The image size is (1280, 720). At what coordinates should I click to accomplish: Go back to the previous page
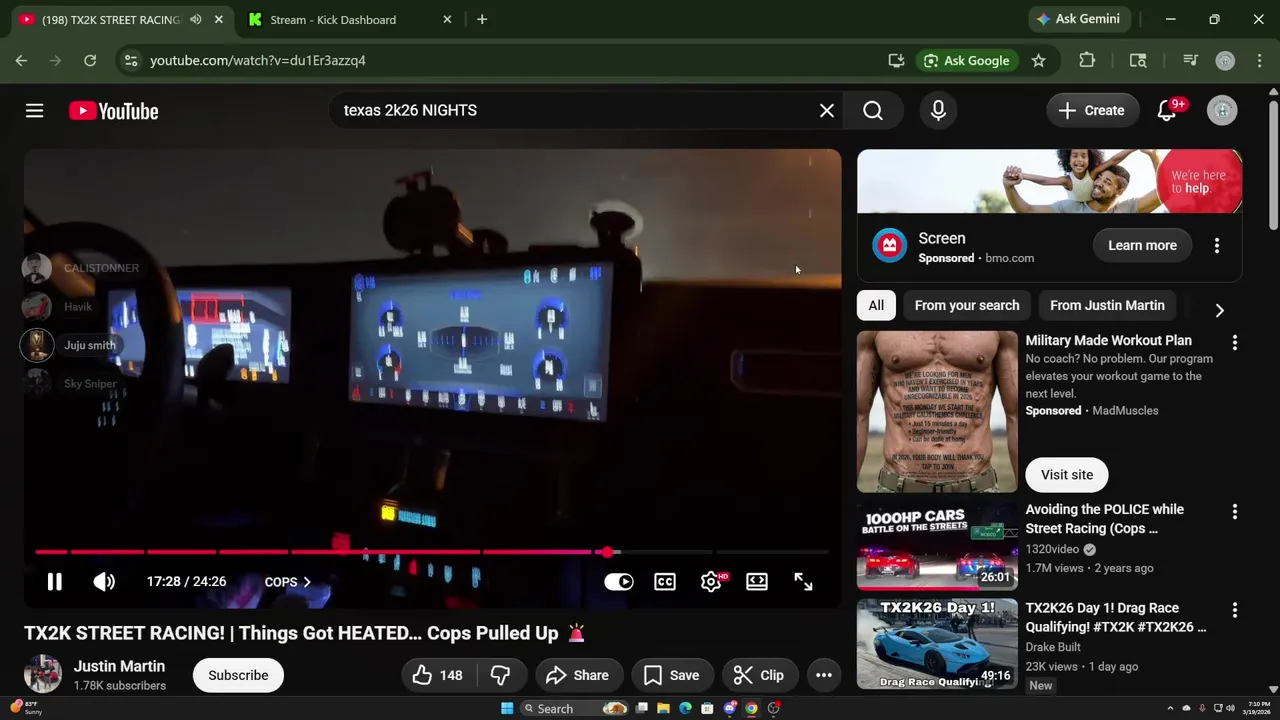[21, 61]
